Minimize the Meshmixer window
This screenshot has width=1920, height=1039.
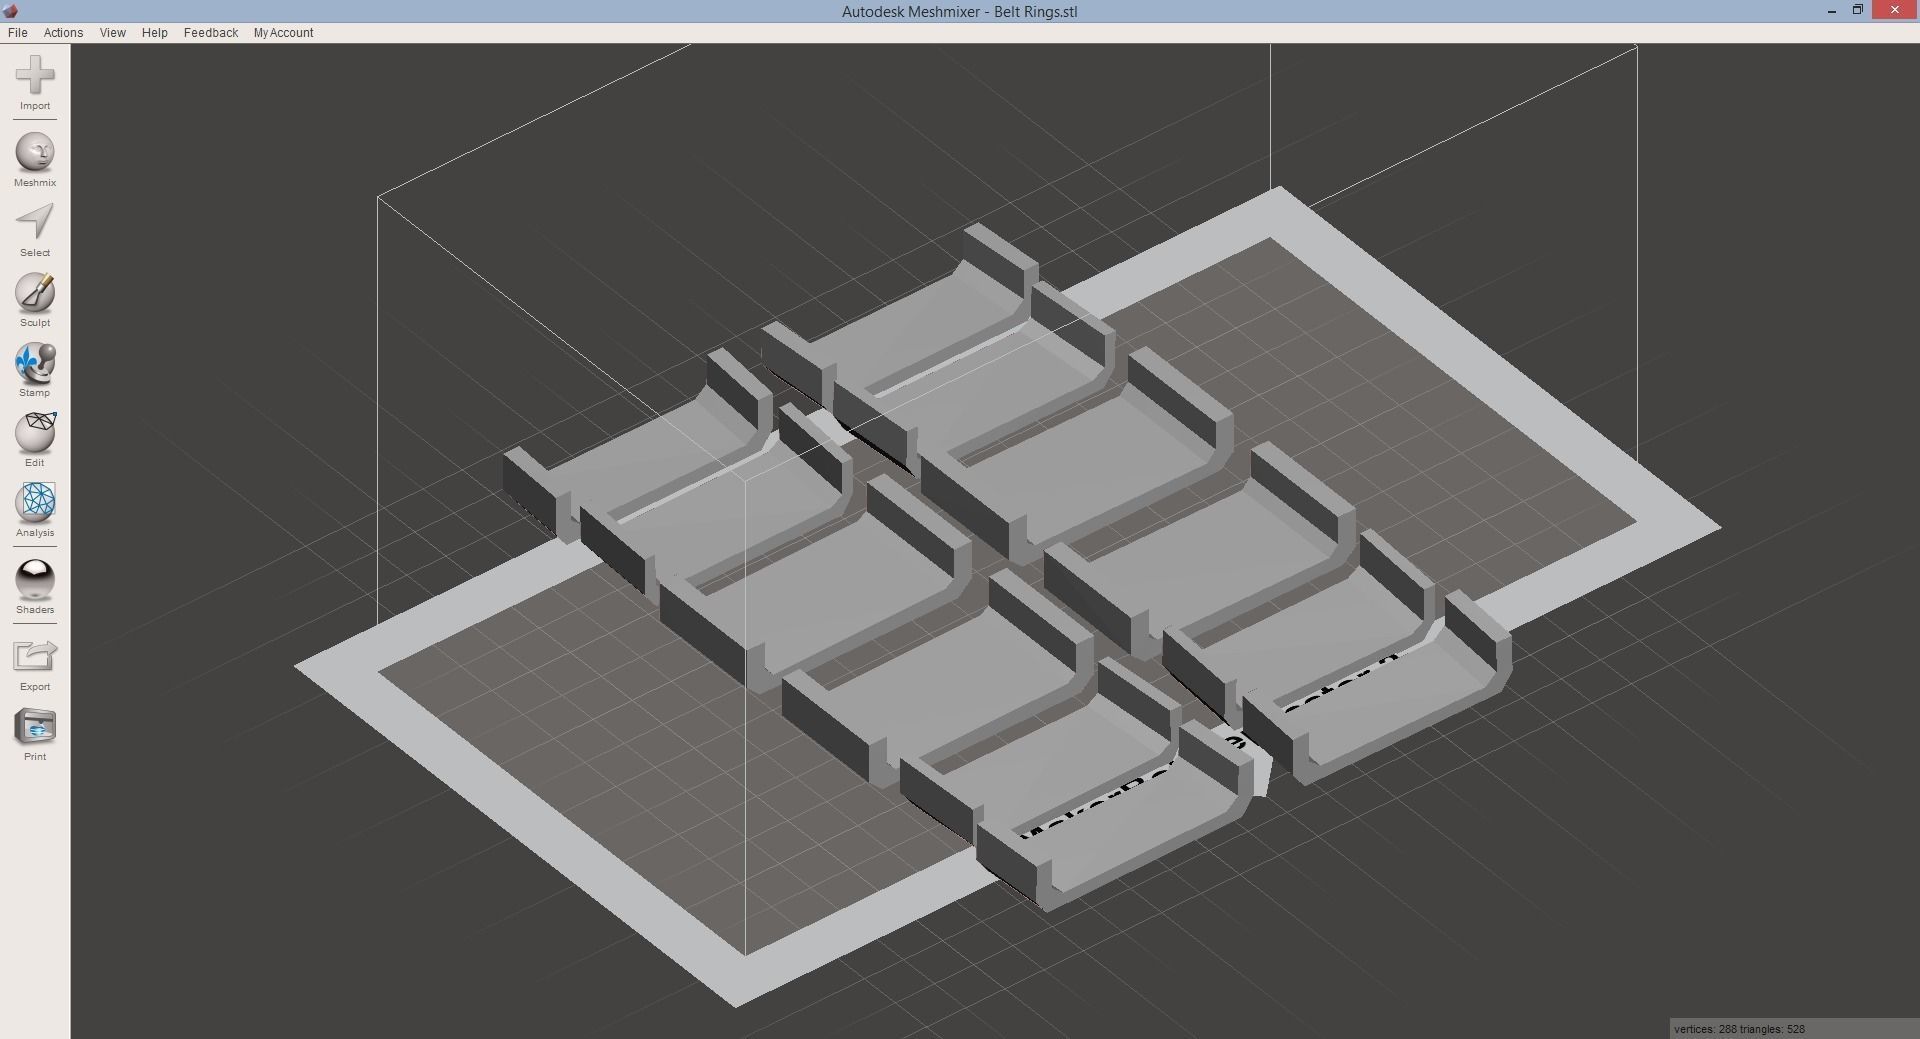coord(1832,11)
